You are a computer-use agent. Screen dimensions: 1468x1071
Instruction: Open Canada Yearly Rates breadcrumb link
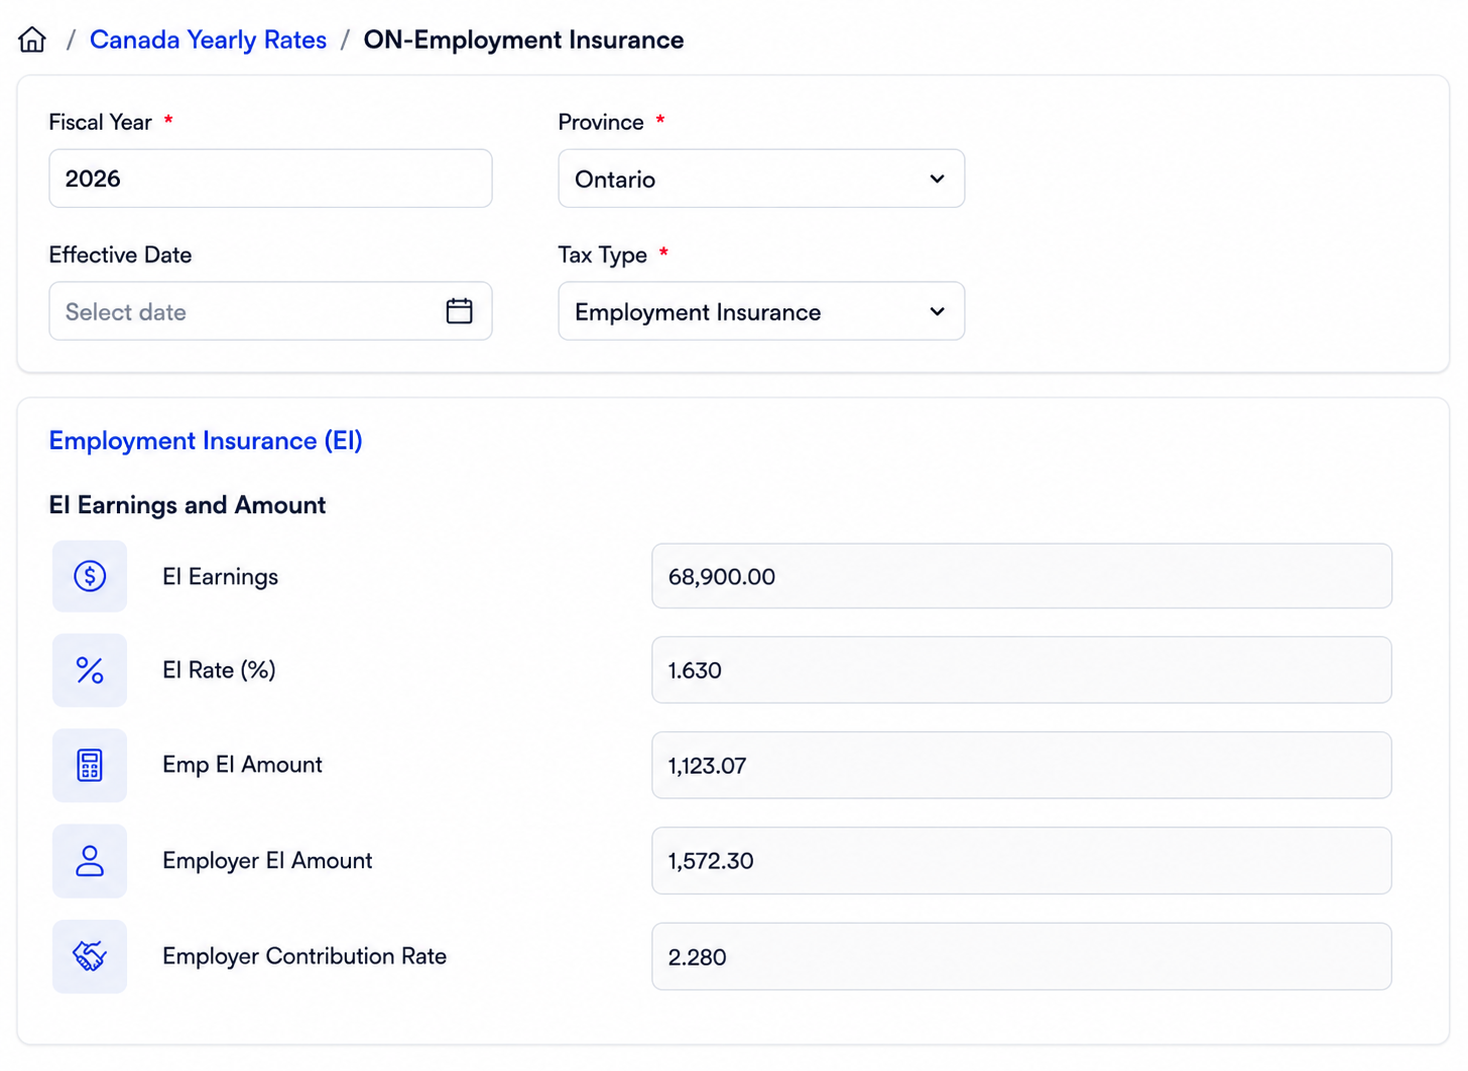coord(208,40)
